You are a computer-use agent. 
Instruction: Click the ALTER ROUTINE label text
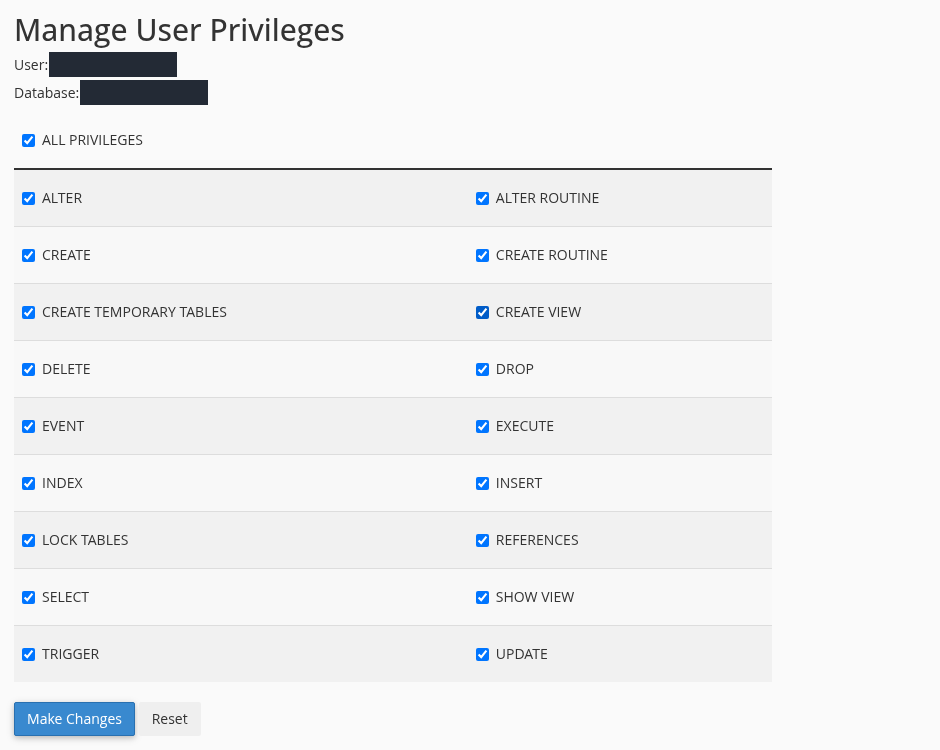click(x=547, y=198)
